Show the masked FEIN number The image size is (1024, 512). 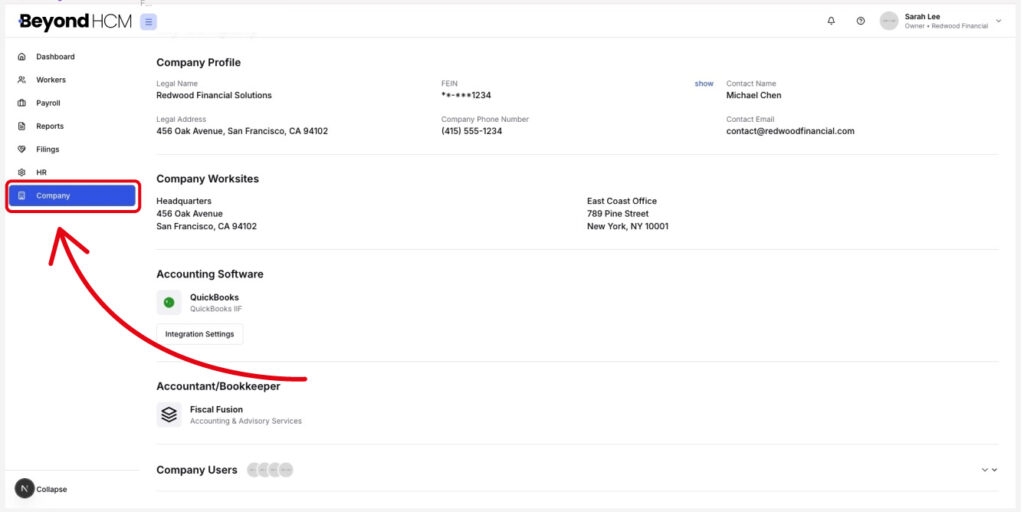(x=703, y=84)
